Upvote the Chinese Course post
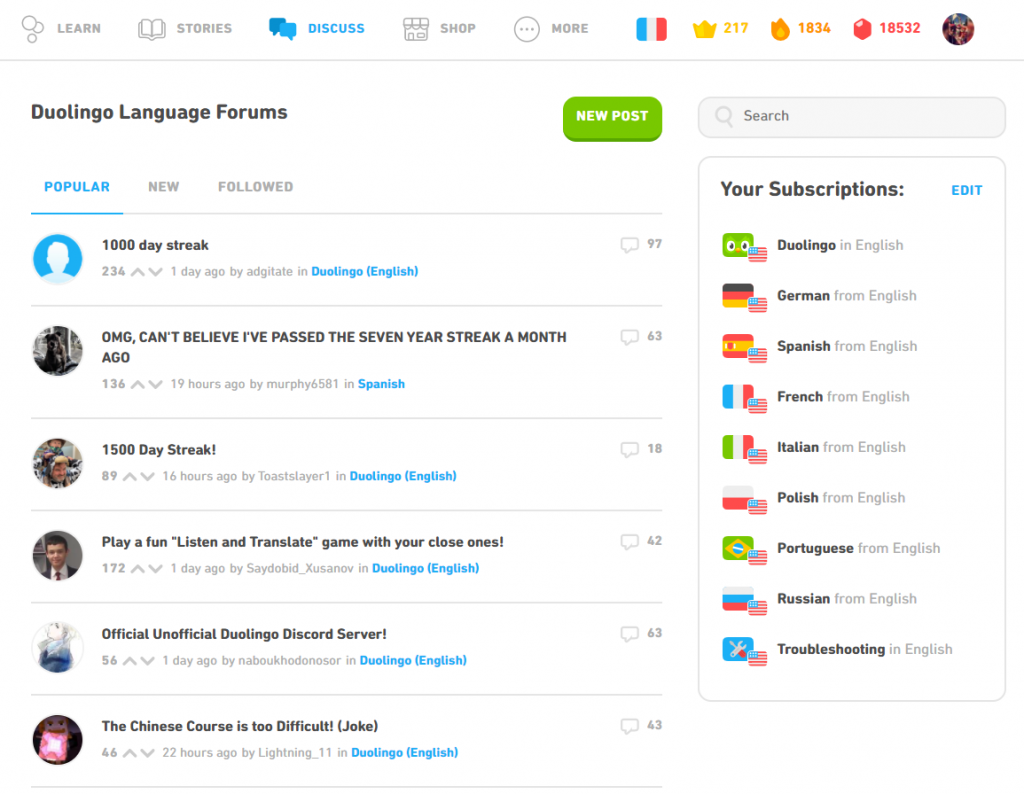 tap(130, 753)
